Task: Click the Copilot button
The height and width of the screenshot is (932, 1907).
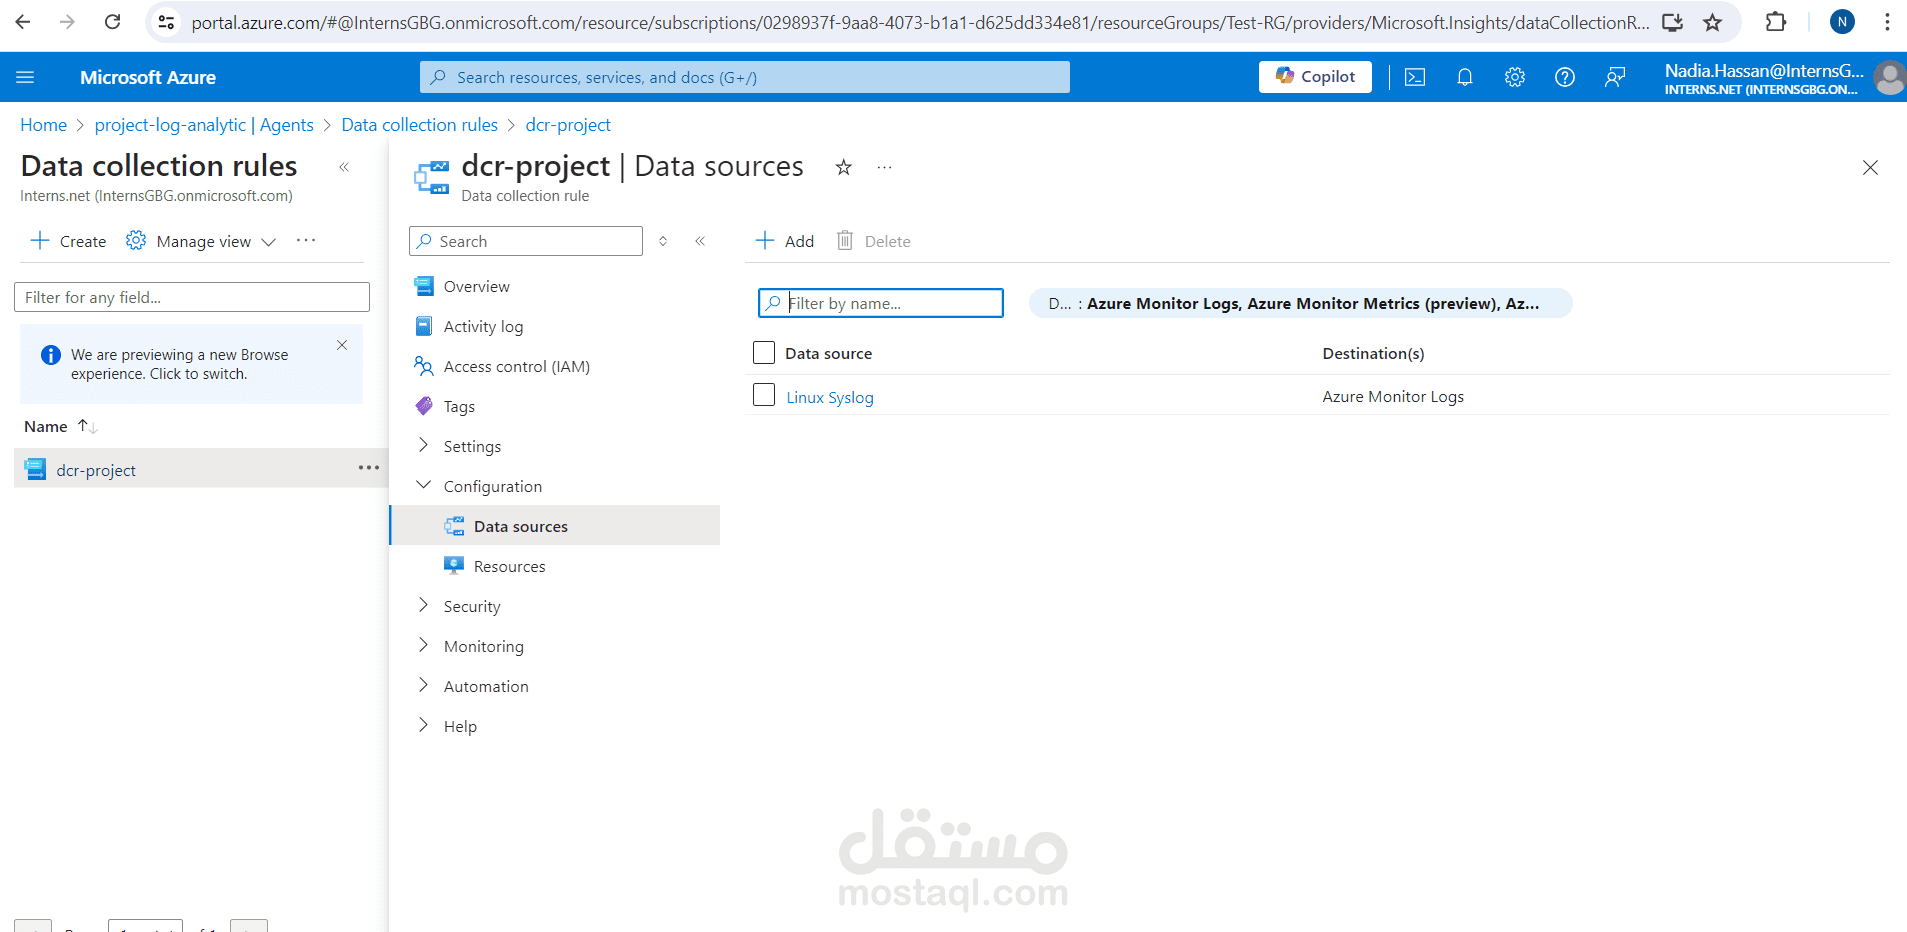Action: pos(1315,77)
